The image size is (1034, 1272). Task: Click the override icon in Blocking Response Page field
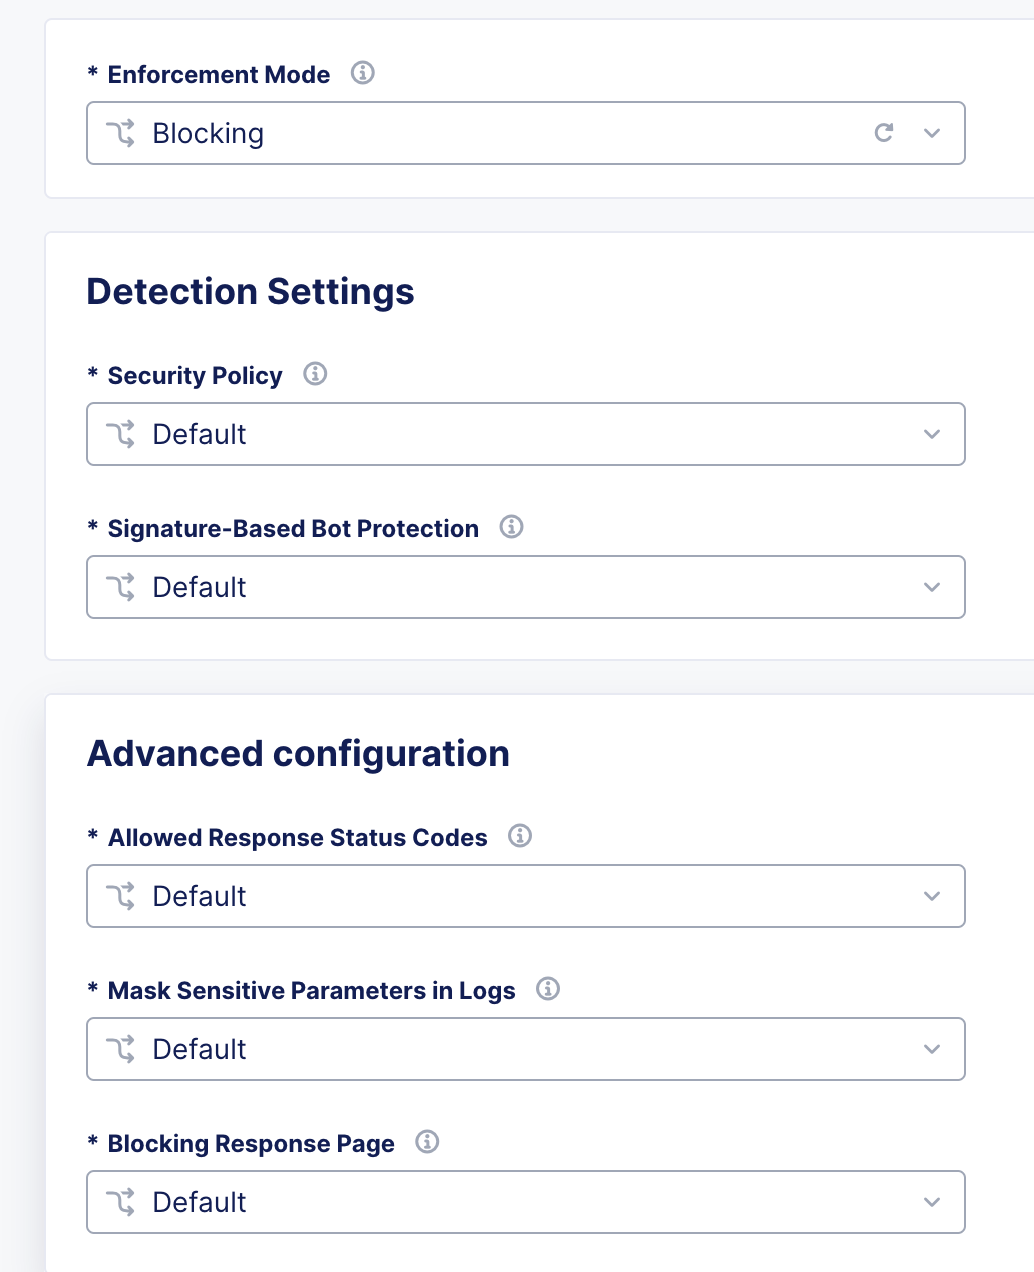[121, 1201]
